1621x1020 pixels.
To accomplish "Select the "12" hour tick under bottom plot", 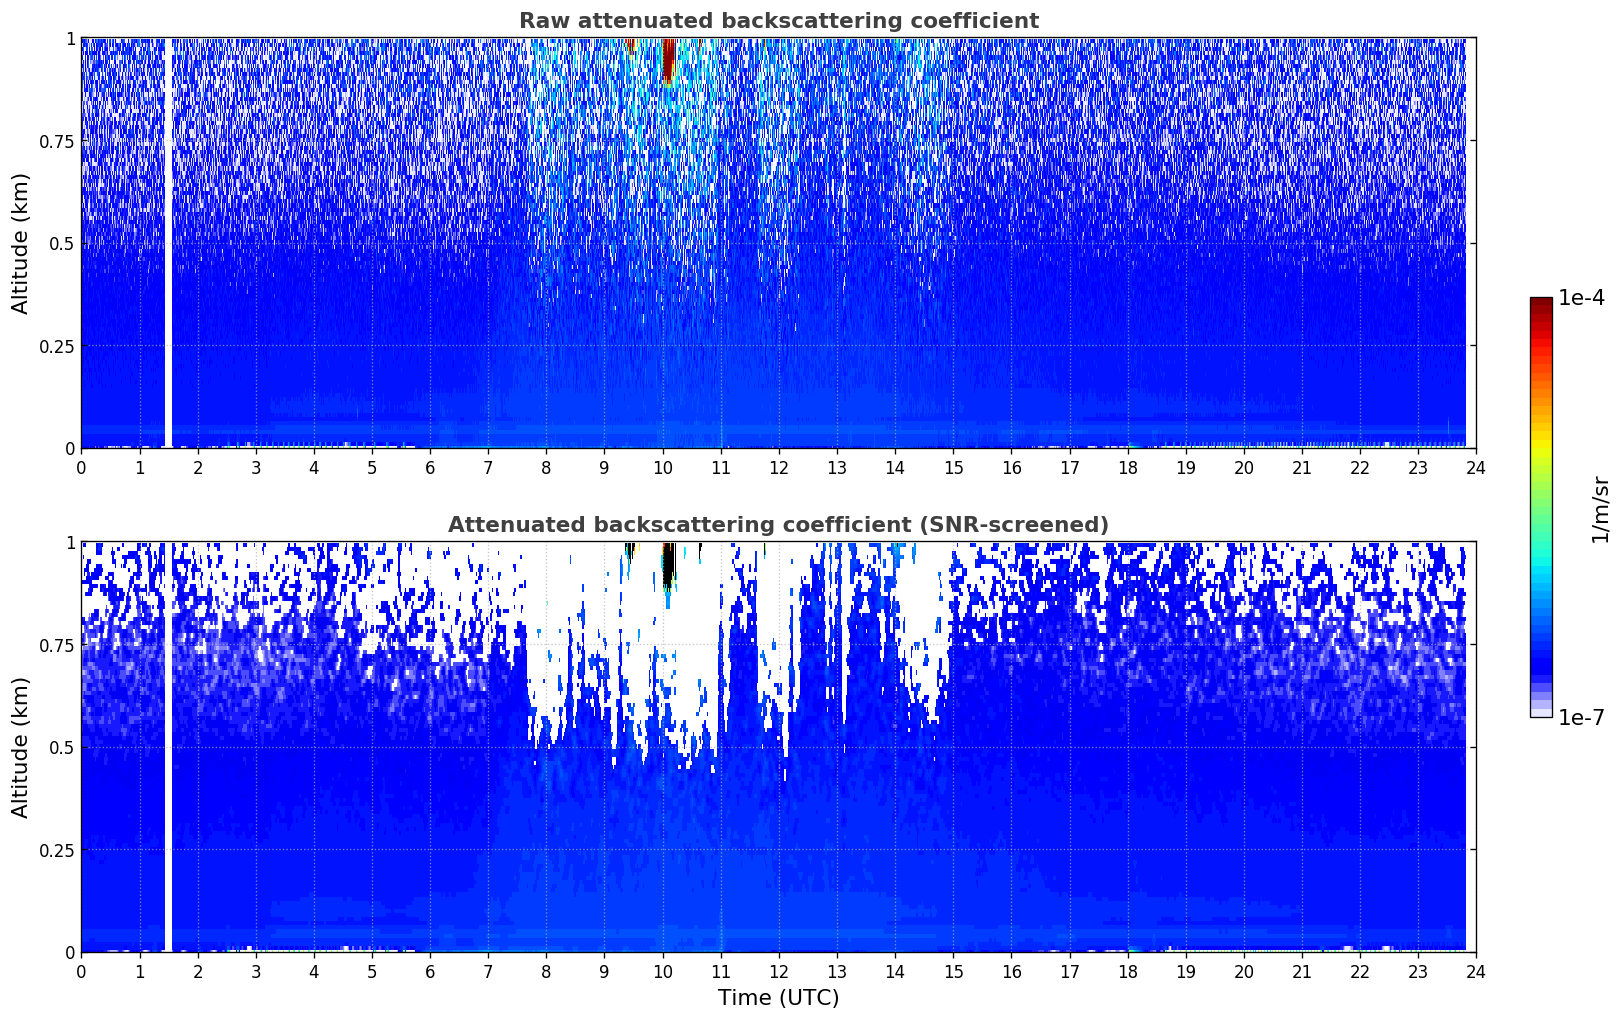I will [x=778, y=971].
